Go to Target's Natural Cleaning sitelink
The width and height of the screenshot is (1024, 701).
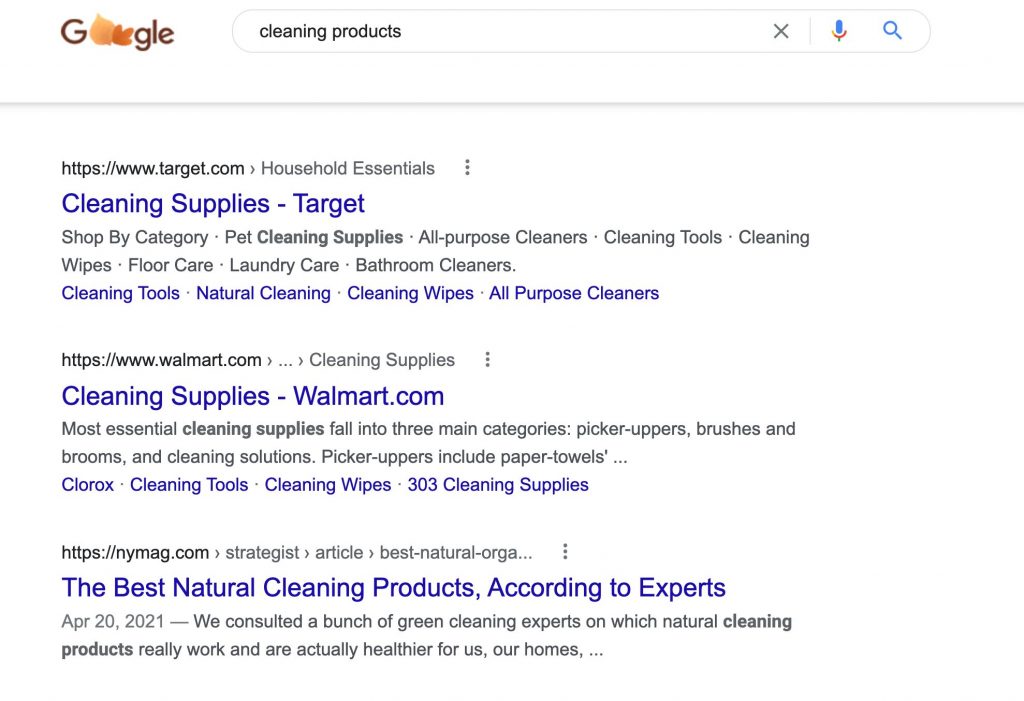tap(263, 293)
